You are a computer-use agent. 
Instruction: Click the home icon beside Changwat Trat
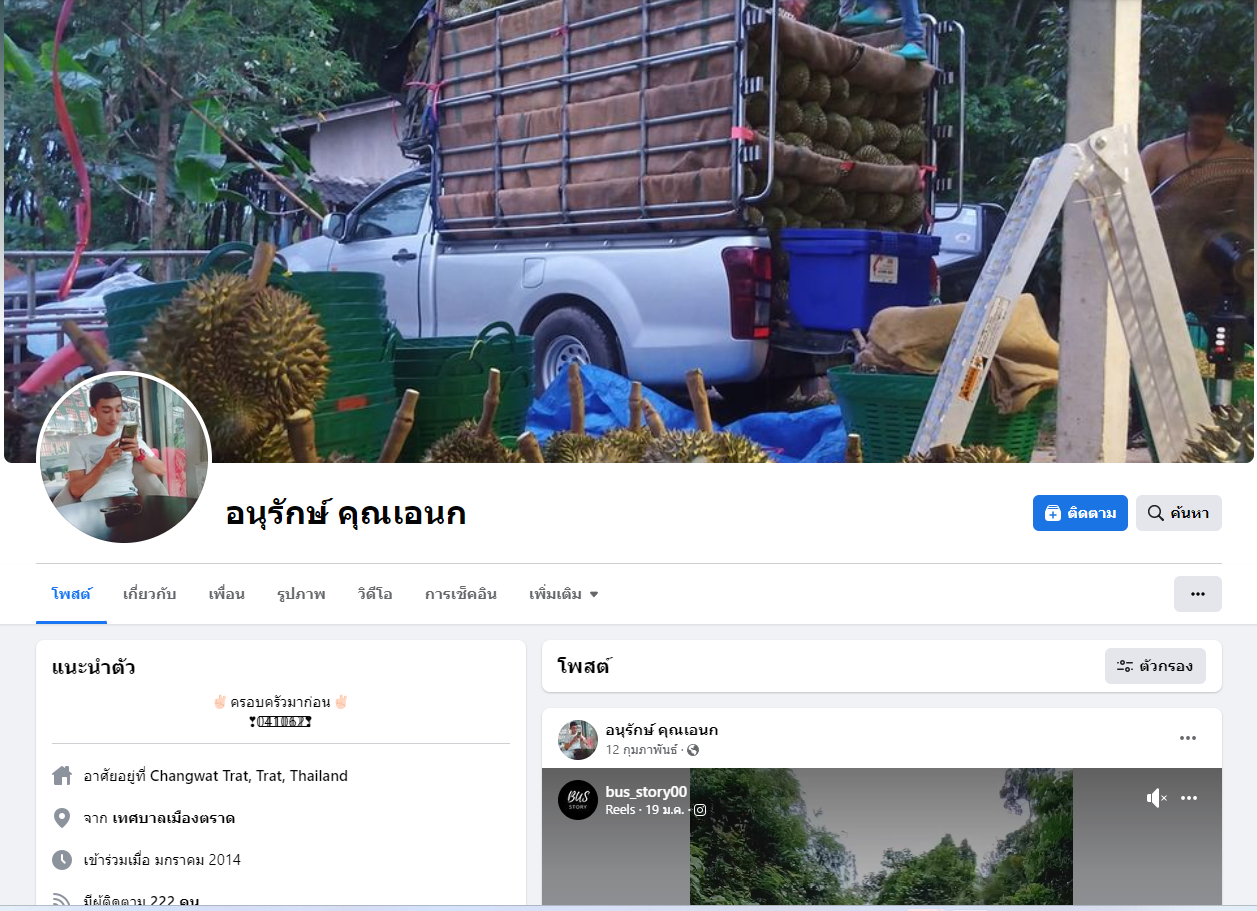[x=62, y=776]
